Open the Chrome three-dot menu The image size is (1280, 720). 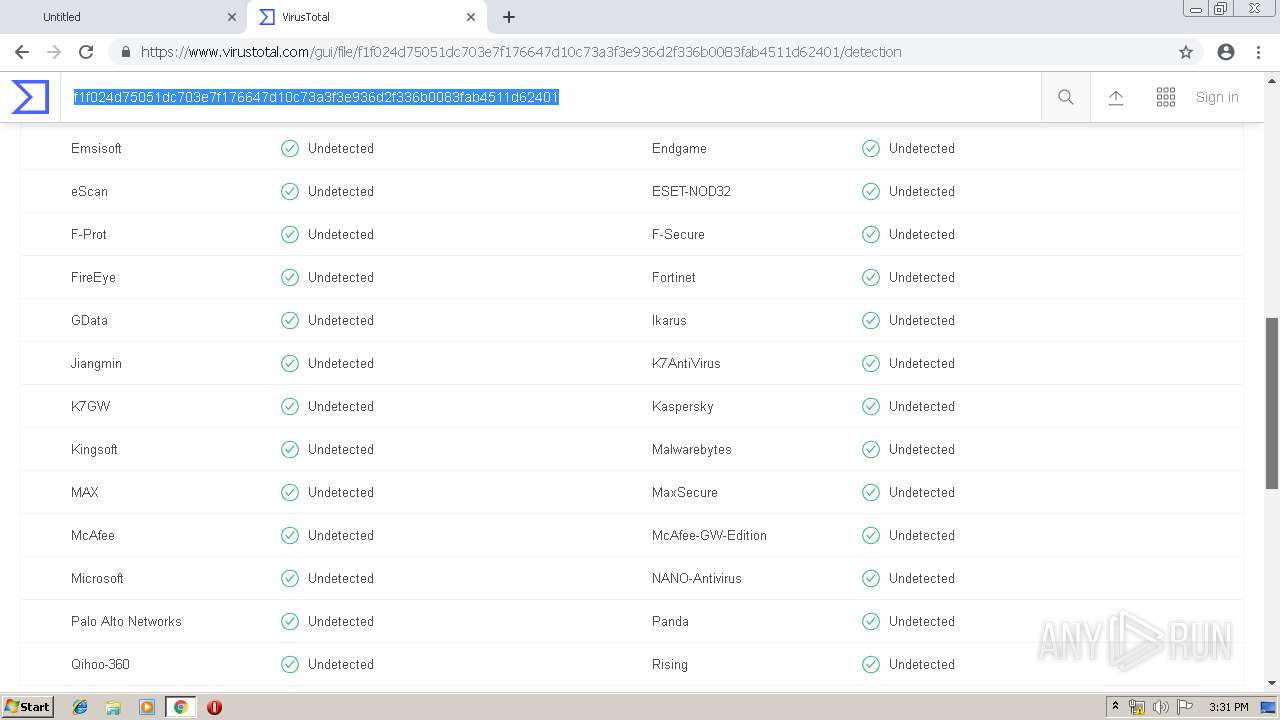coord(1258,52)
